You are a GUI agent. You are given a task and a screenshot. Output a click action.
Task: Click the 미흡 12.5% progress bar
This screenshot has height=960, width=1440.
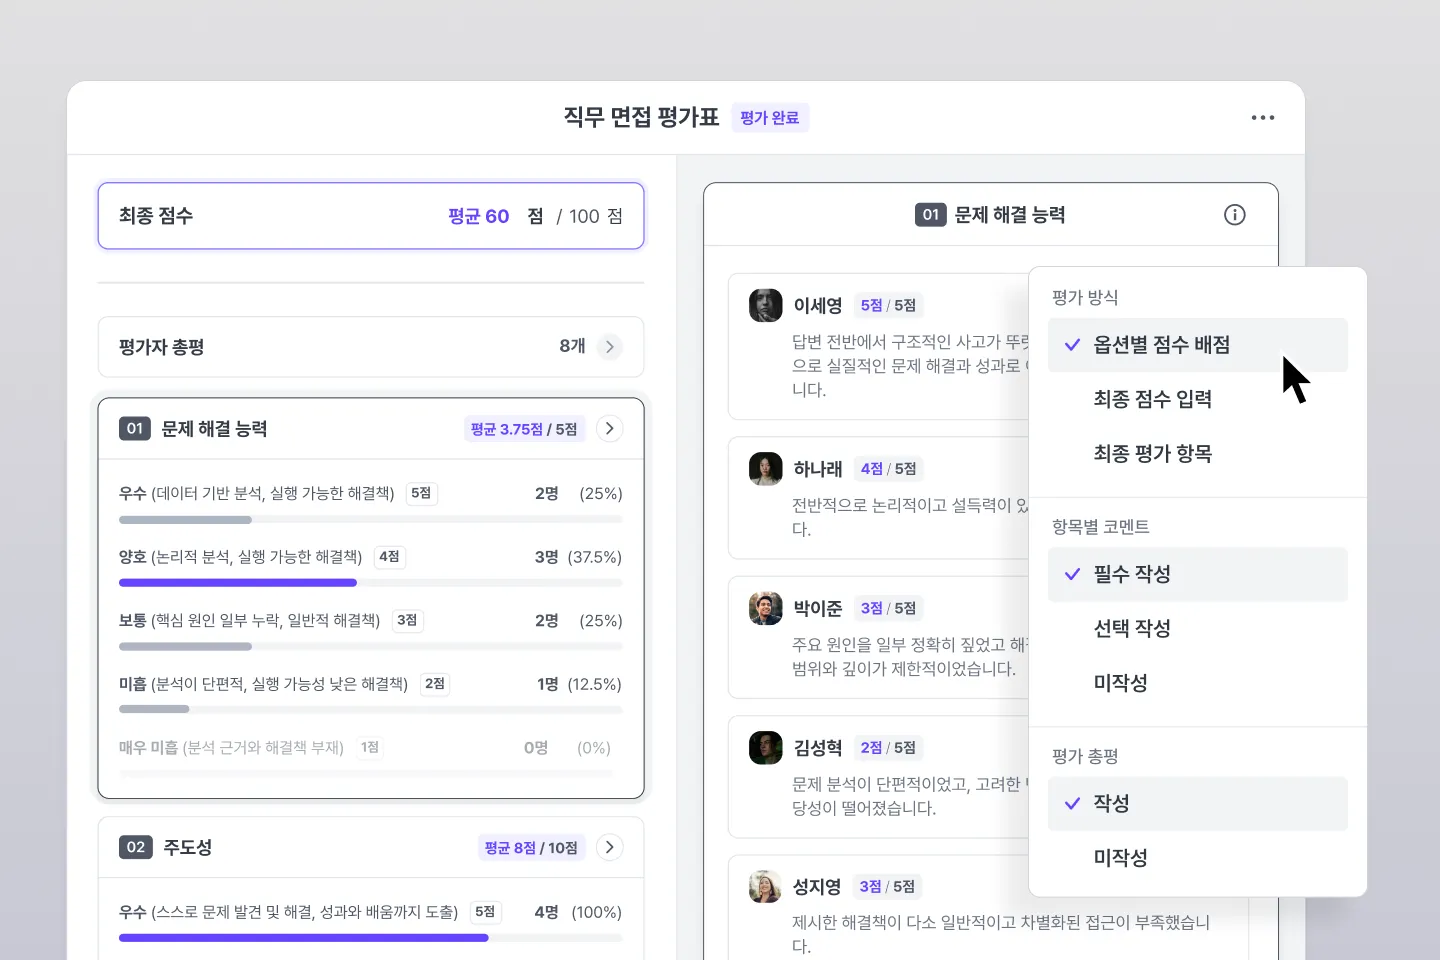(371, 709)
